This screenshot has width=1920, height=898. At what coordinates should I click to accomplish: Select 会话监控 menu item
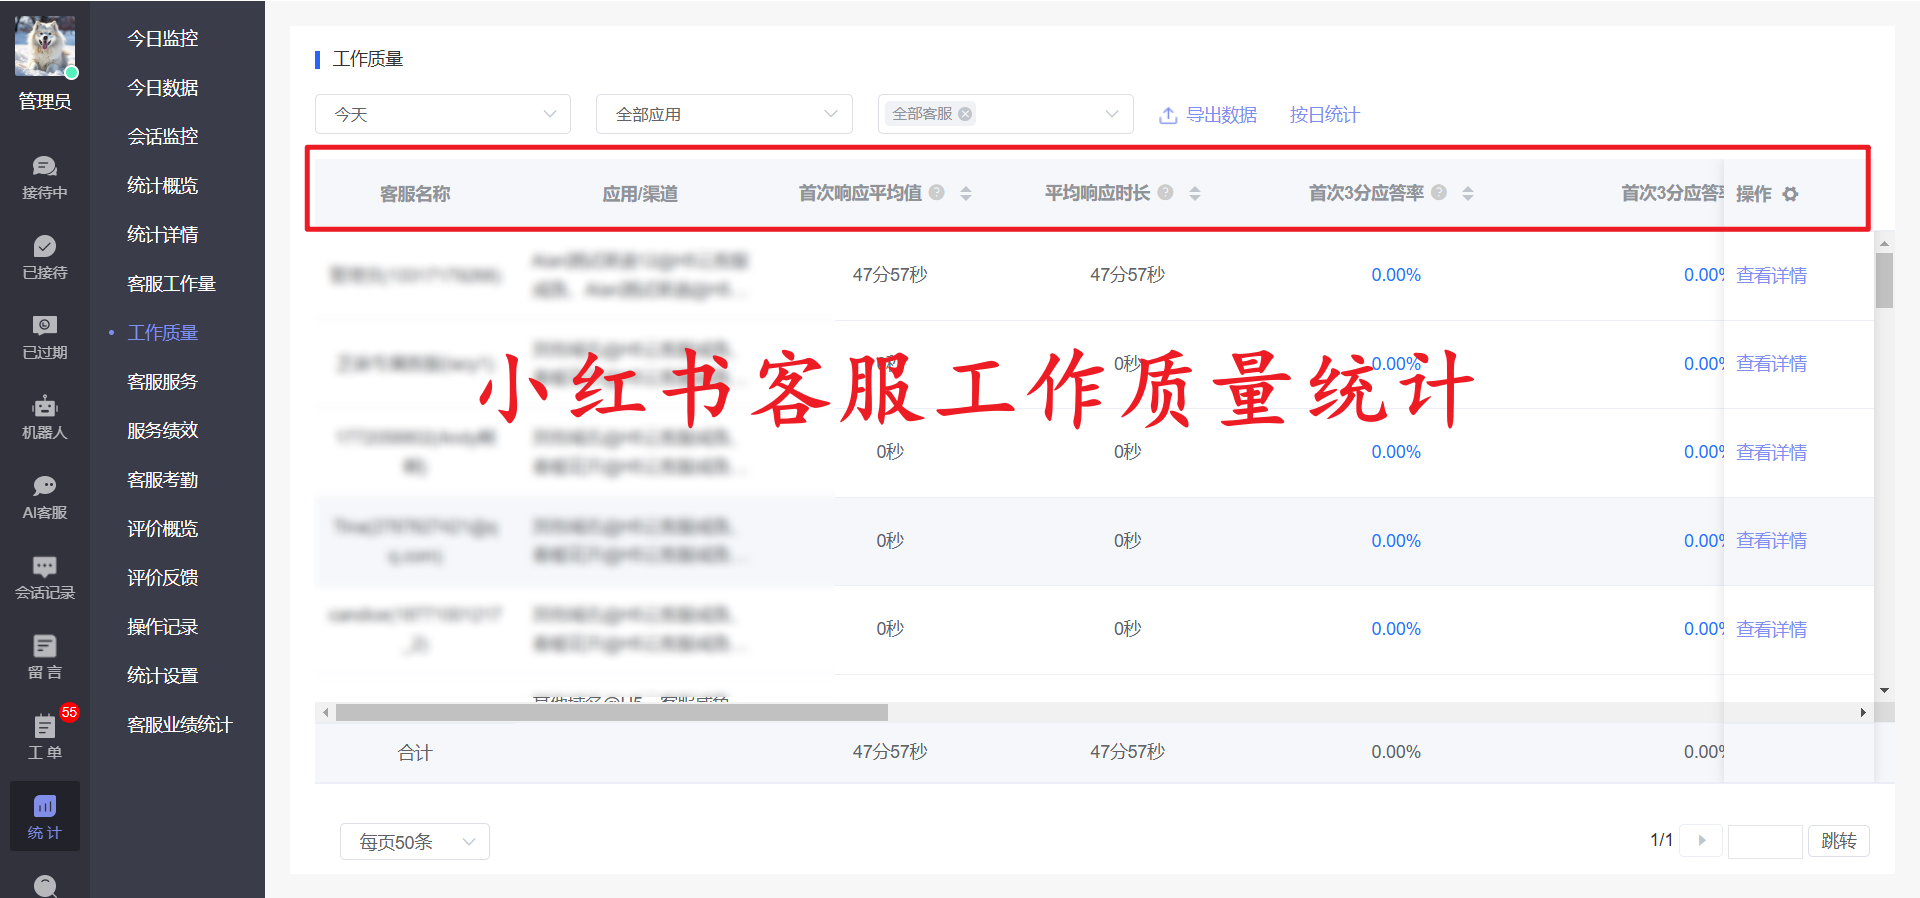163,136
